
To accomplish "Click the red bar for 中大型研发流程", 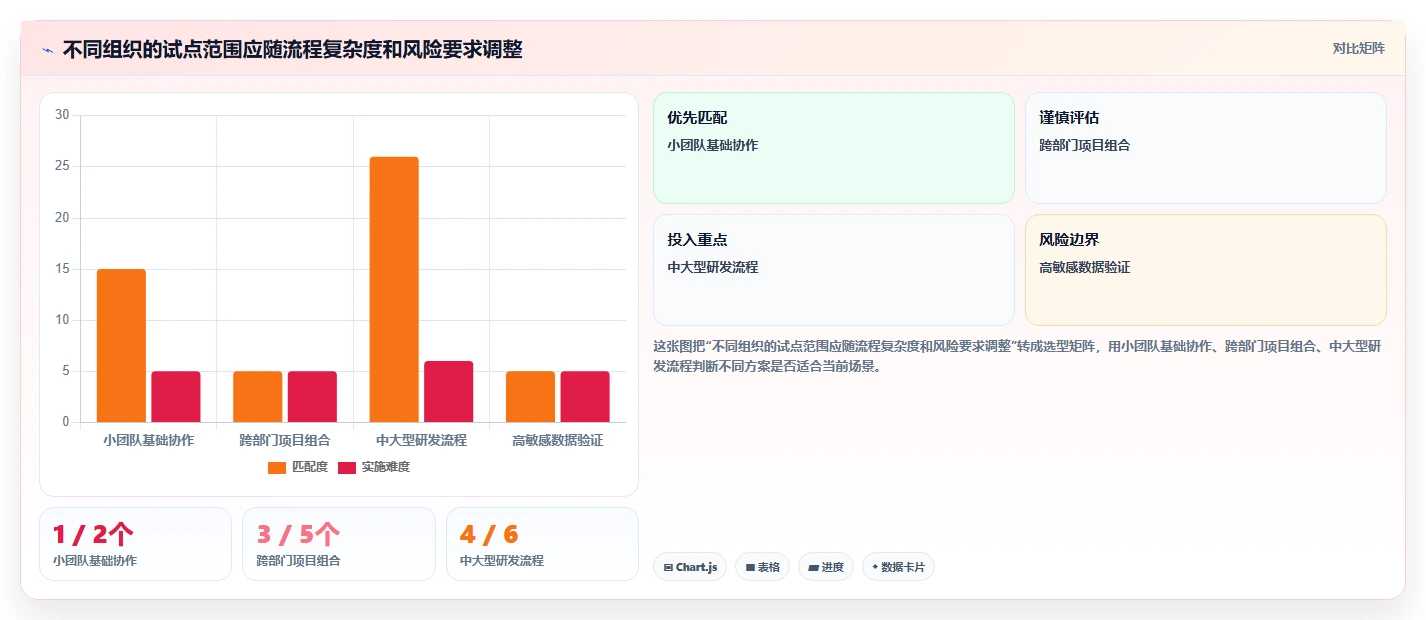I will (449, 391).
